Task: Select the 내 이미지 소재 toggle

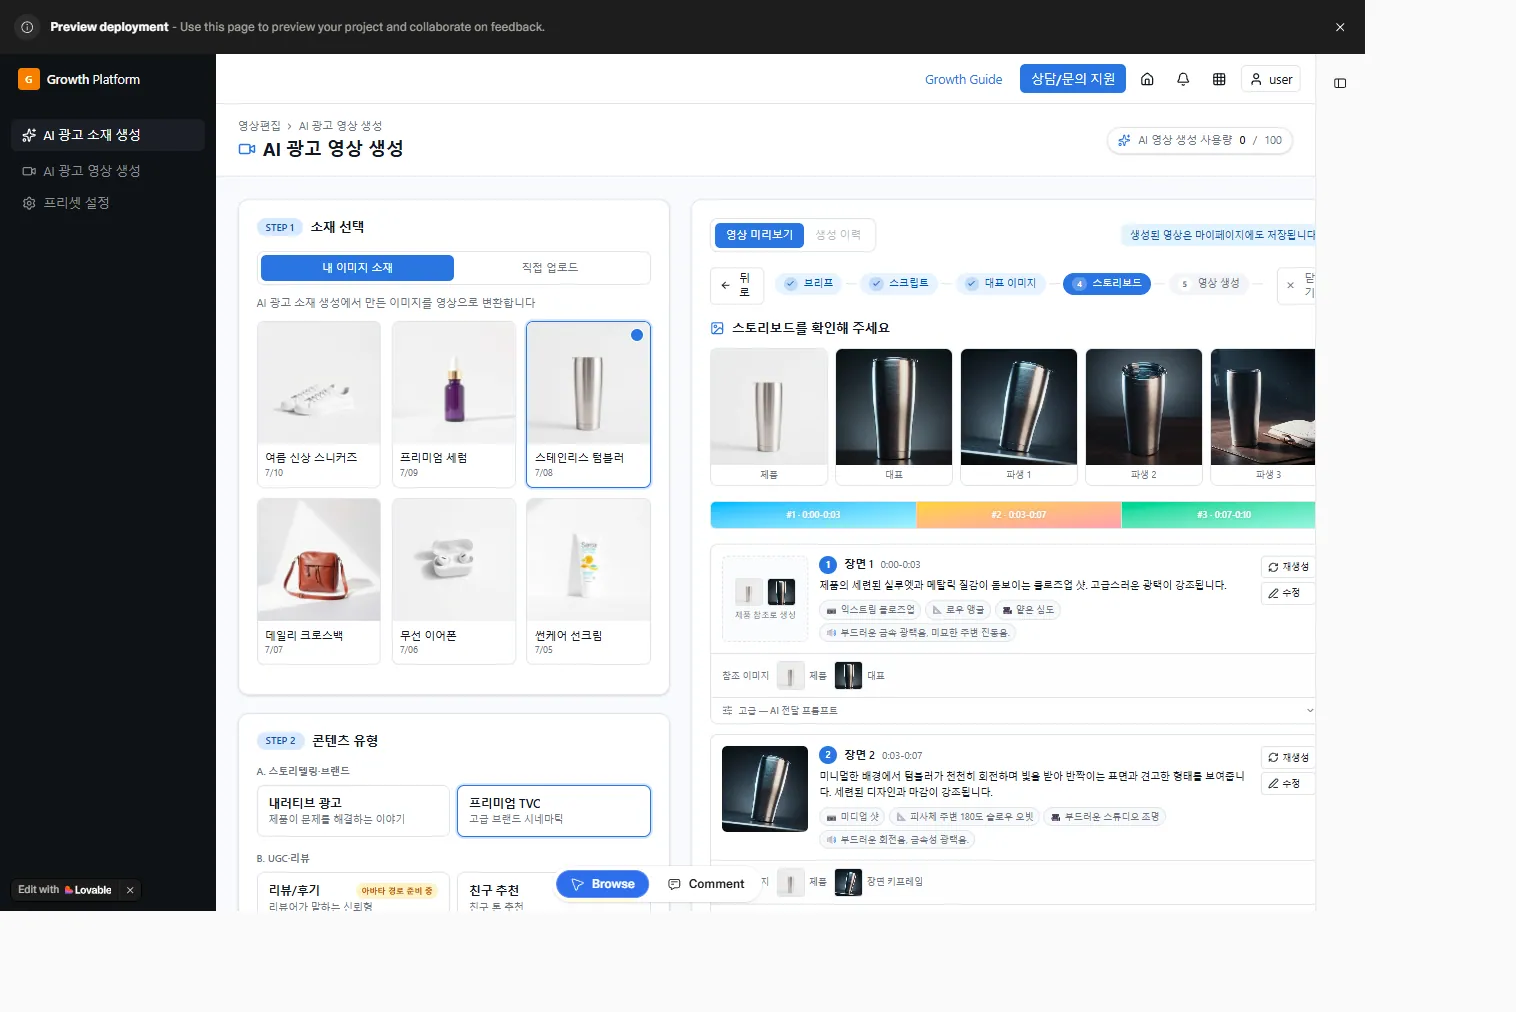Action: [357, 268]
